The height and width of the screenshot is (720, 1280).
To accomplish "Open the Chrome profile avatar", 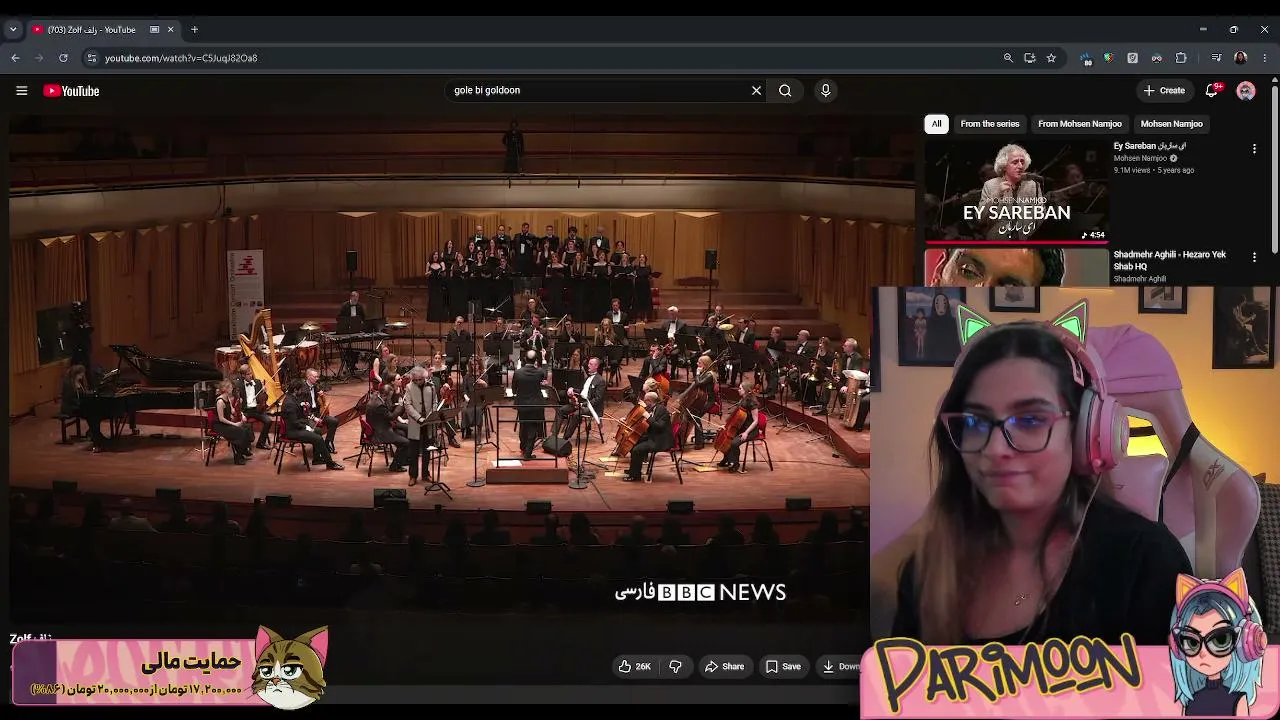I will (1240, 58).
